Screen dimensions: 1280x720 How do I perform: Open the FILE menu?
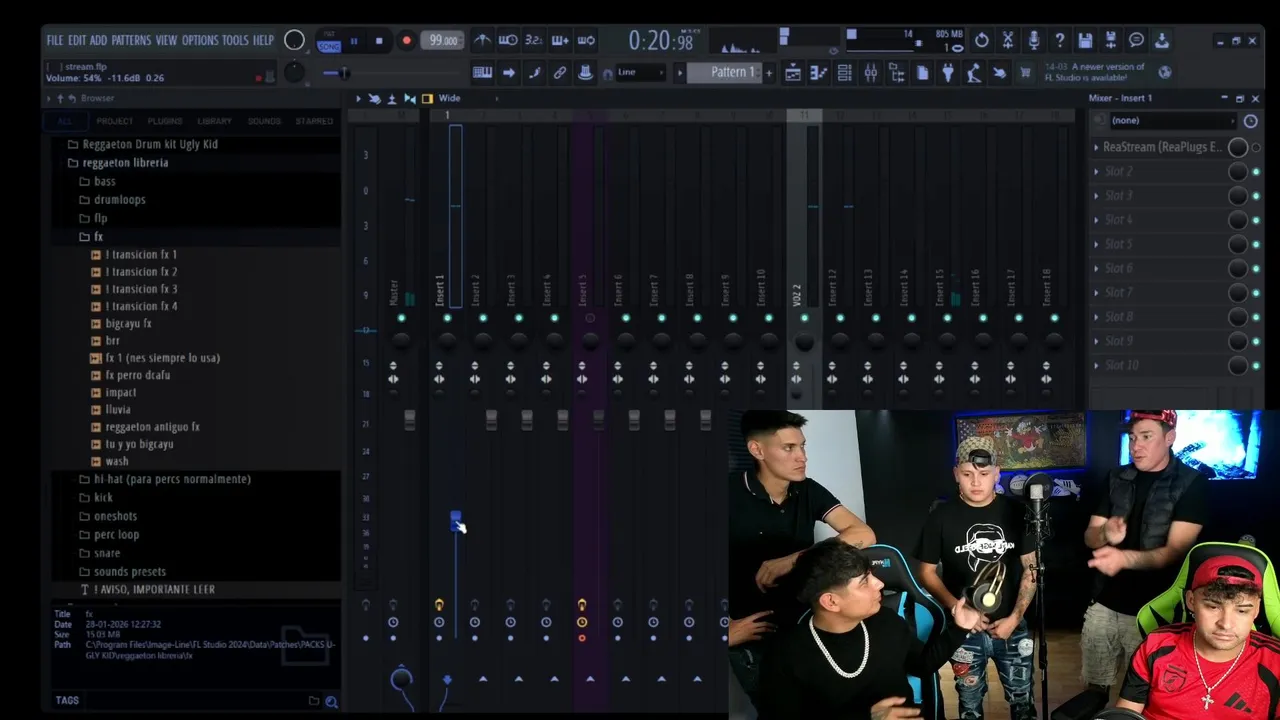tap(55, 40)
